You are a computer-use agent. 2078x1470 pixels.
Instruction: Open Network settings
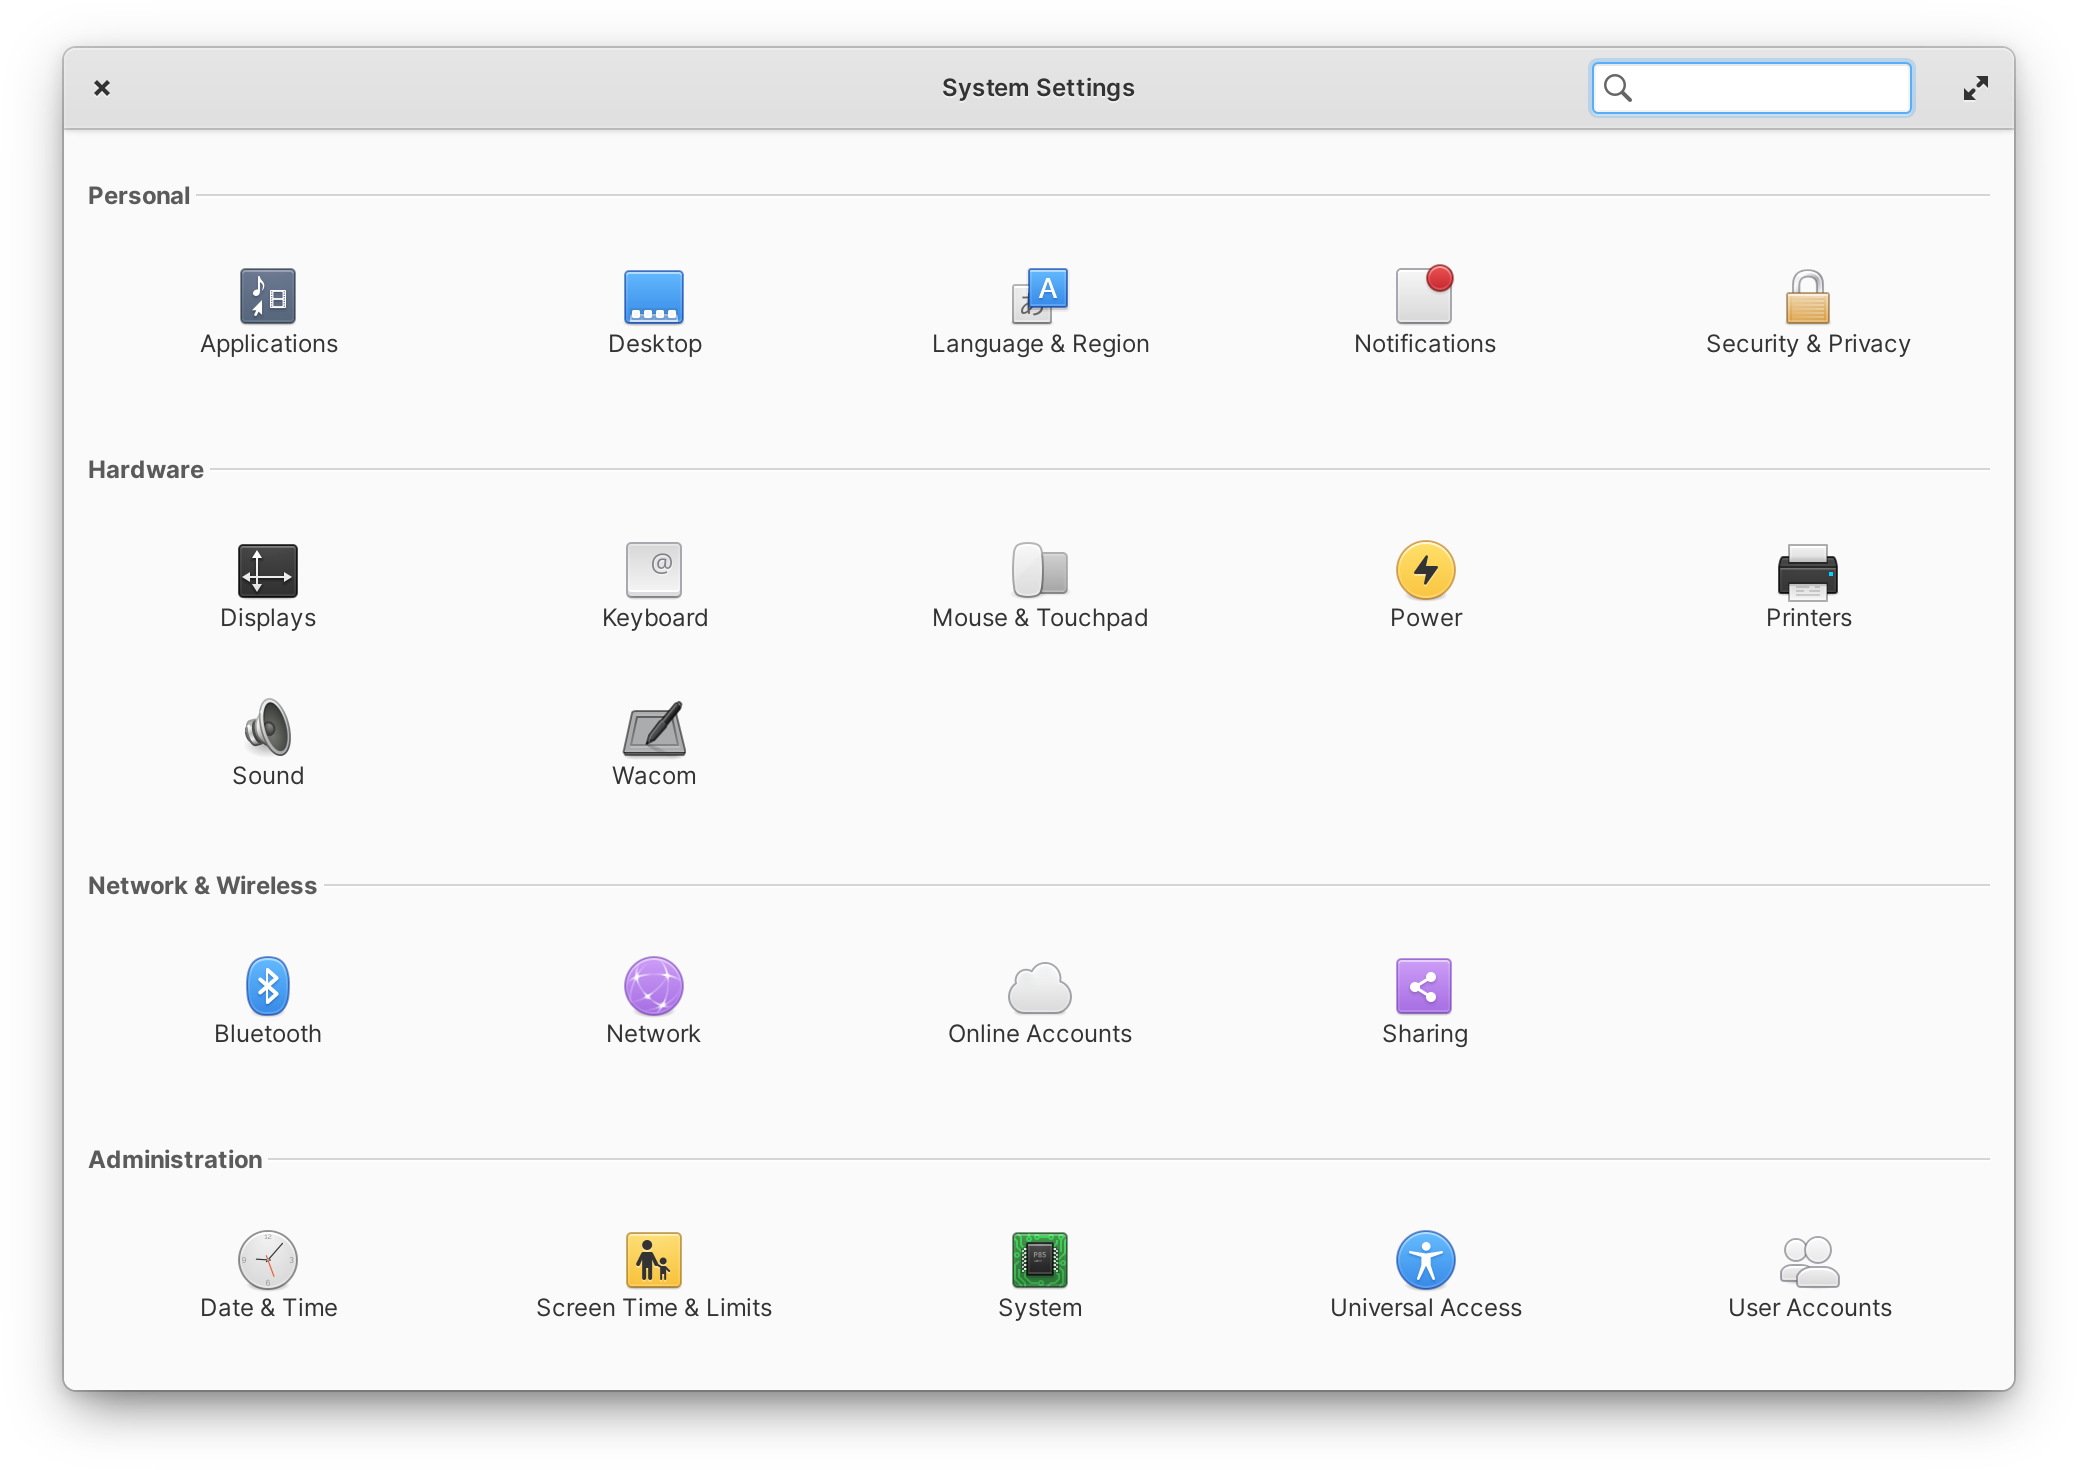652,988
